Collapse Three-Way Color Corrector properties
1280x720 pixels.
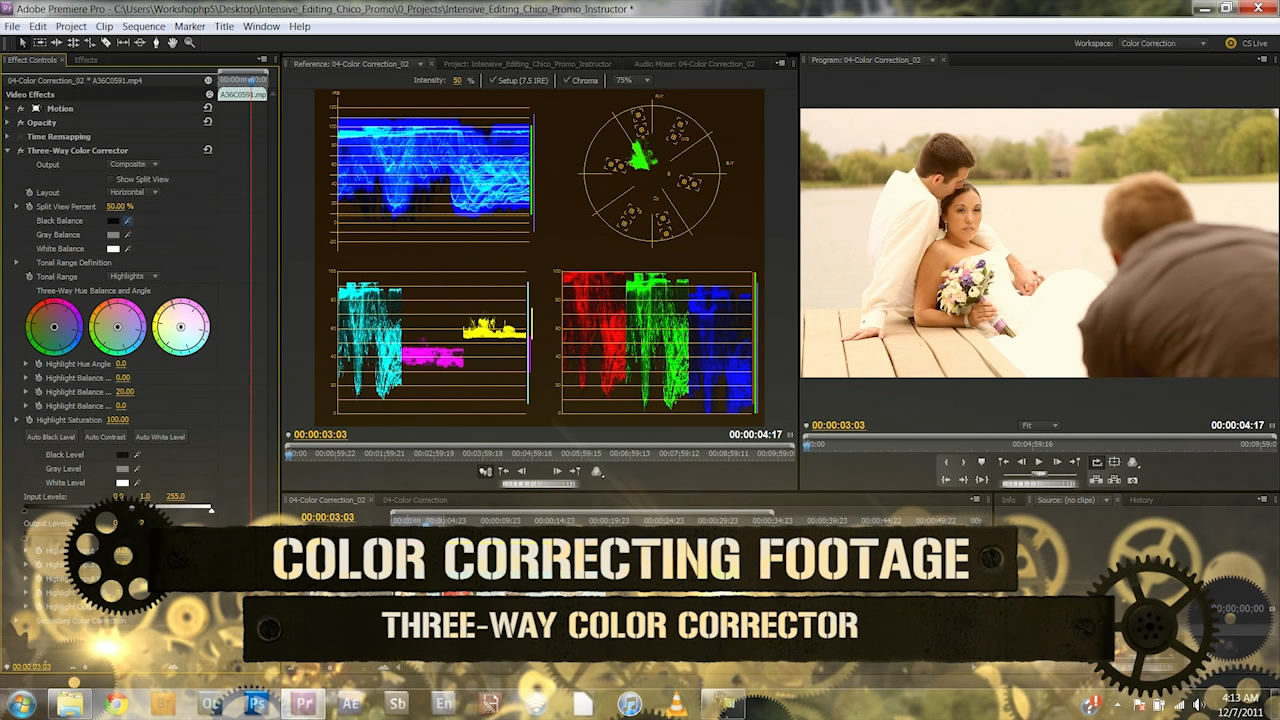tap(8, 150)
